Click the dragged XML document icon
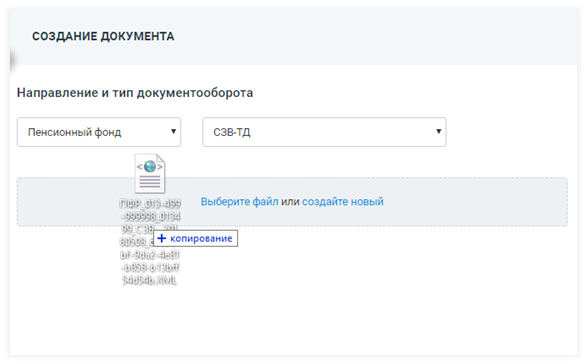The width and height of the screenshot is (587, 364). click(x=150, y=173)
